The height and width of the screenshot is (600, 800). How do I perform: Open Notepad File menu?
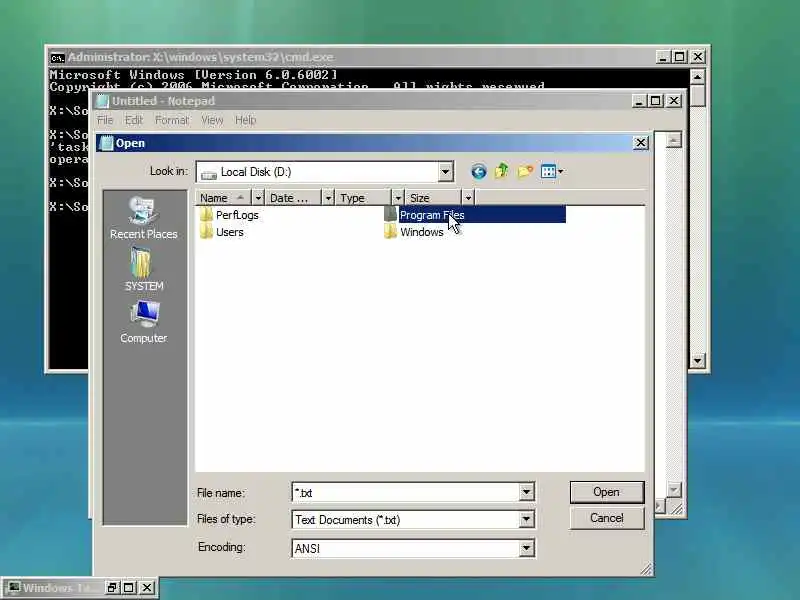coord(105,120)
